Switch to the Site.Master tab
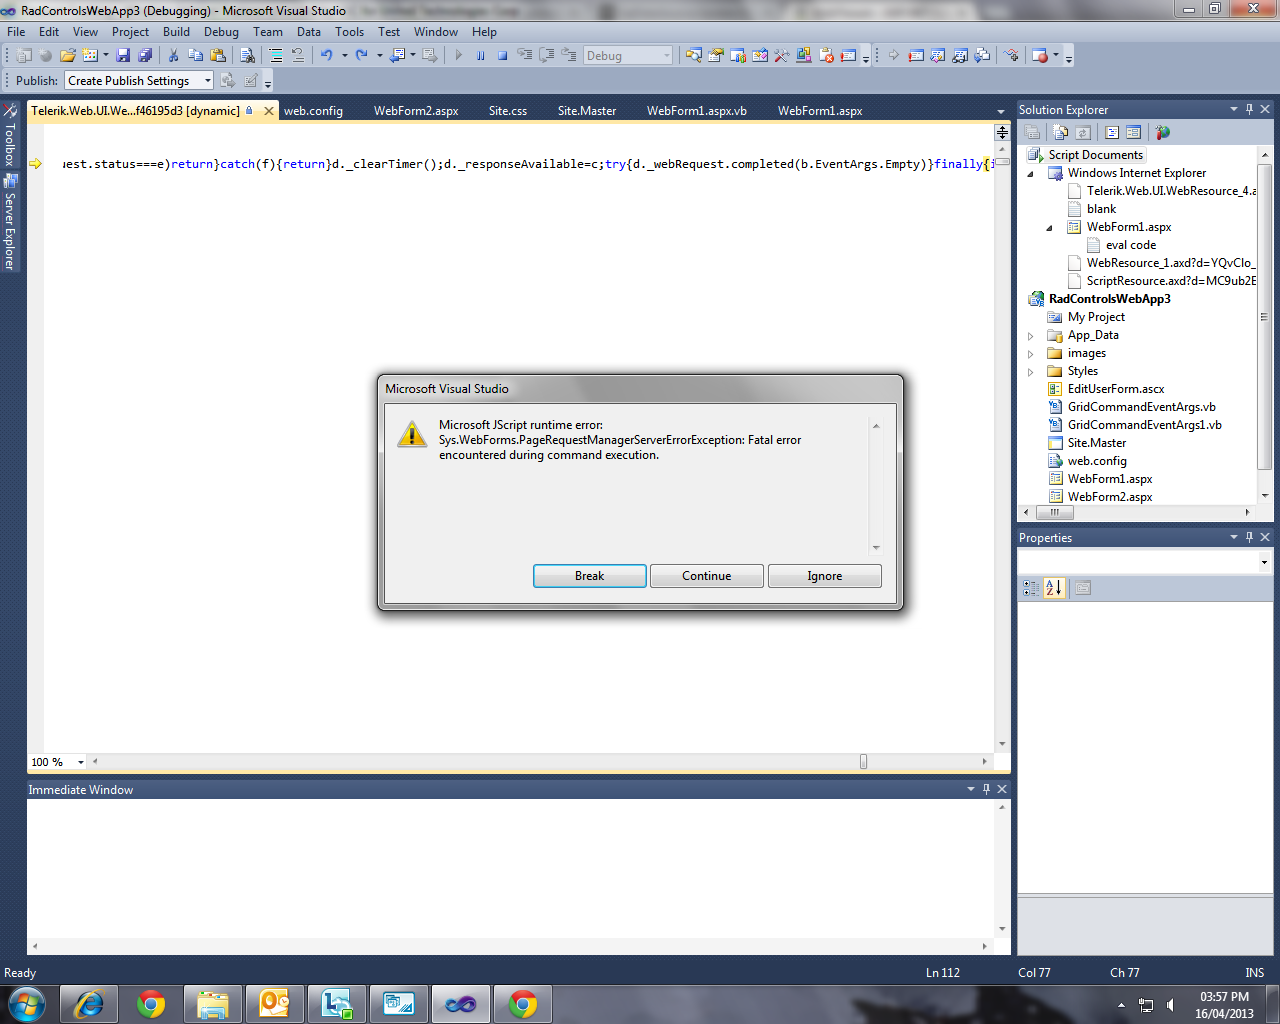This screenshot has height=1024, width=1280. click(x=587, y=111)
